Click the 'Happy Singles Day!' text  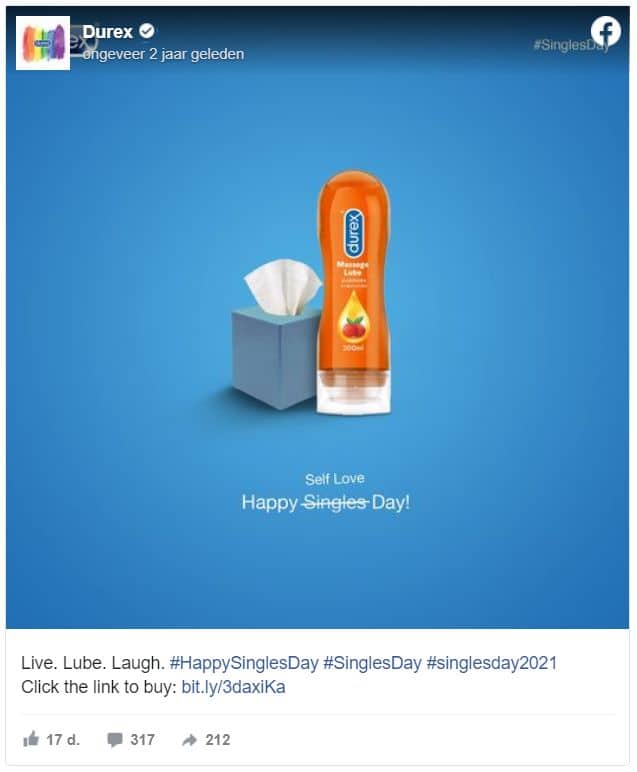pos(325,503)
